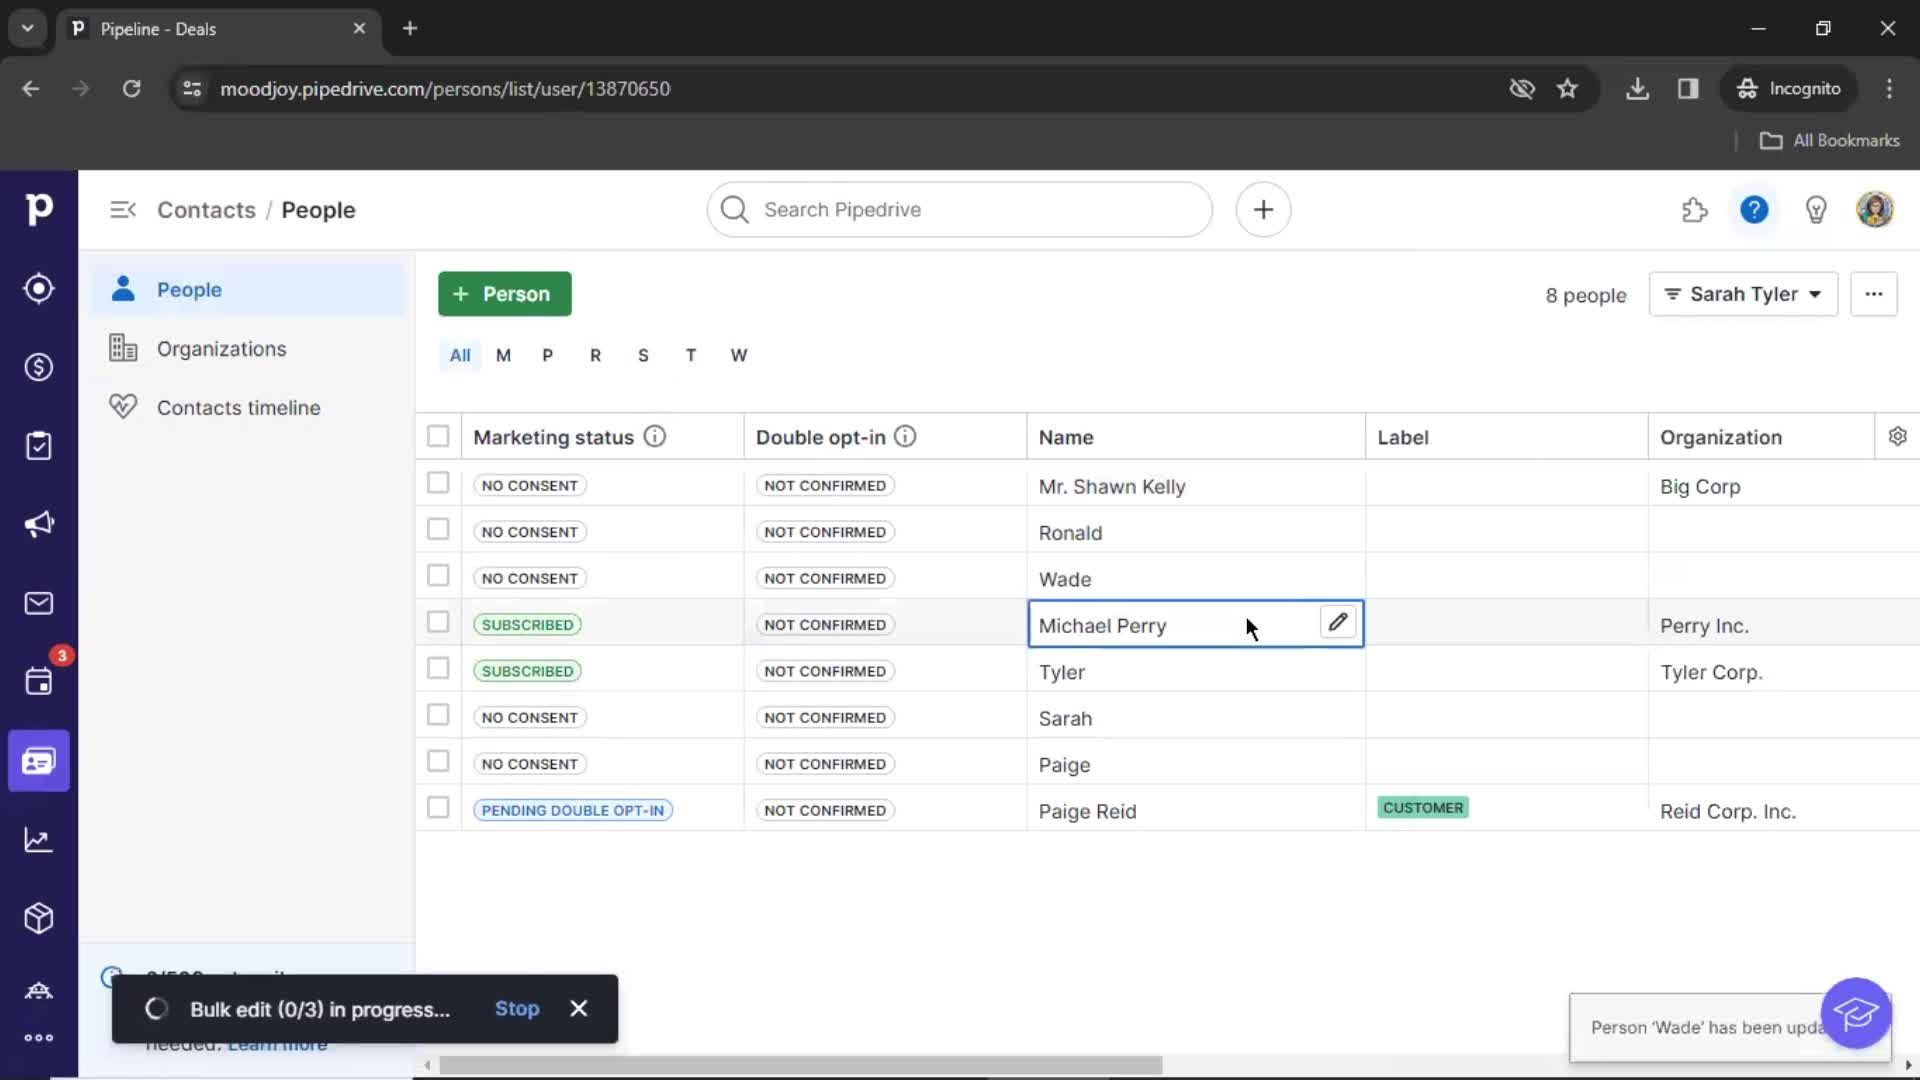
Task: Open the Pipedrive logo home
Action: coord(38,209)
